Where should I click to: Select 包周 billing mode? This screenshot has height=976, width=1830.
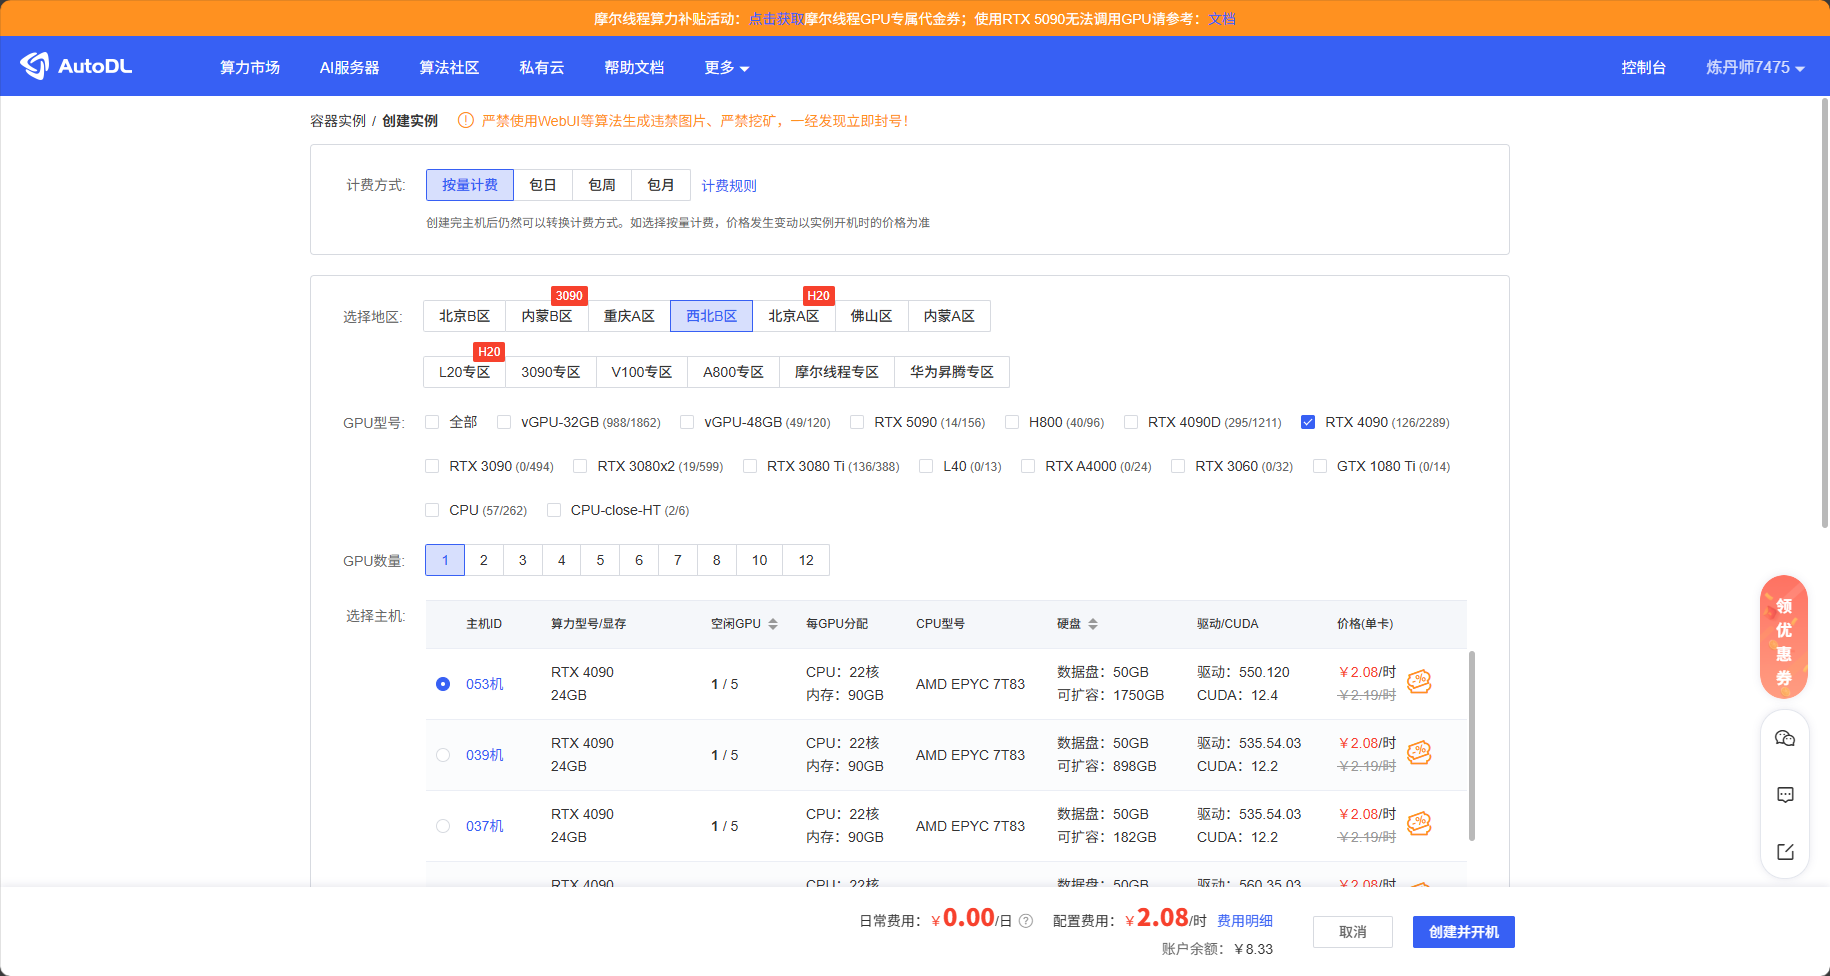(602, 185)
